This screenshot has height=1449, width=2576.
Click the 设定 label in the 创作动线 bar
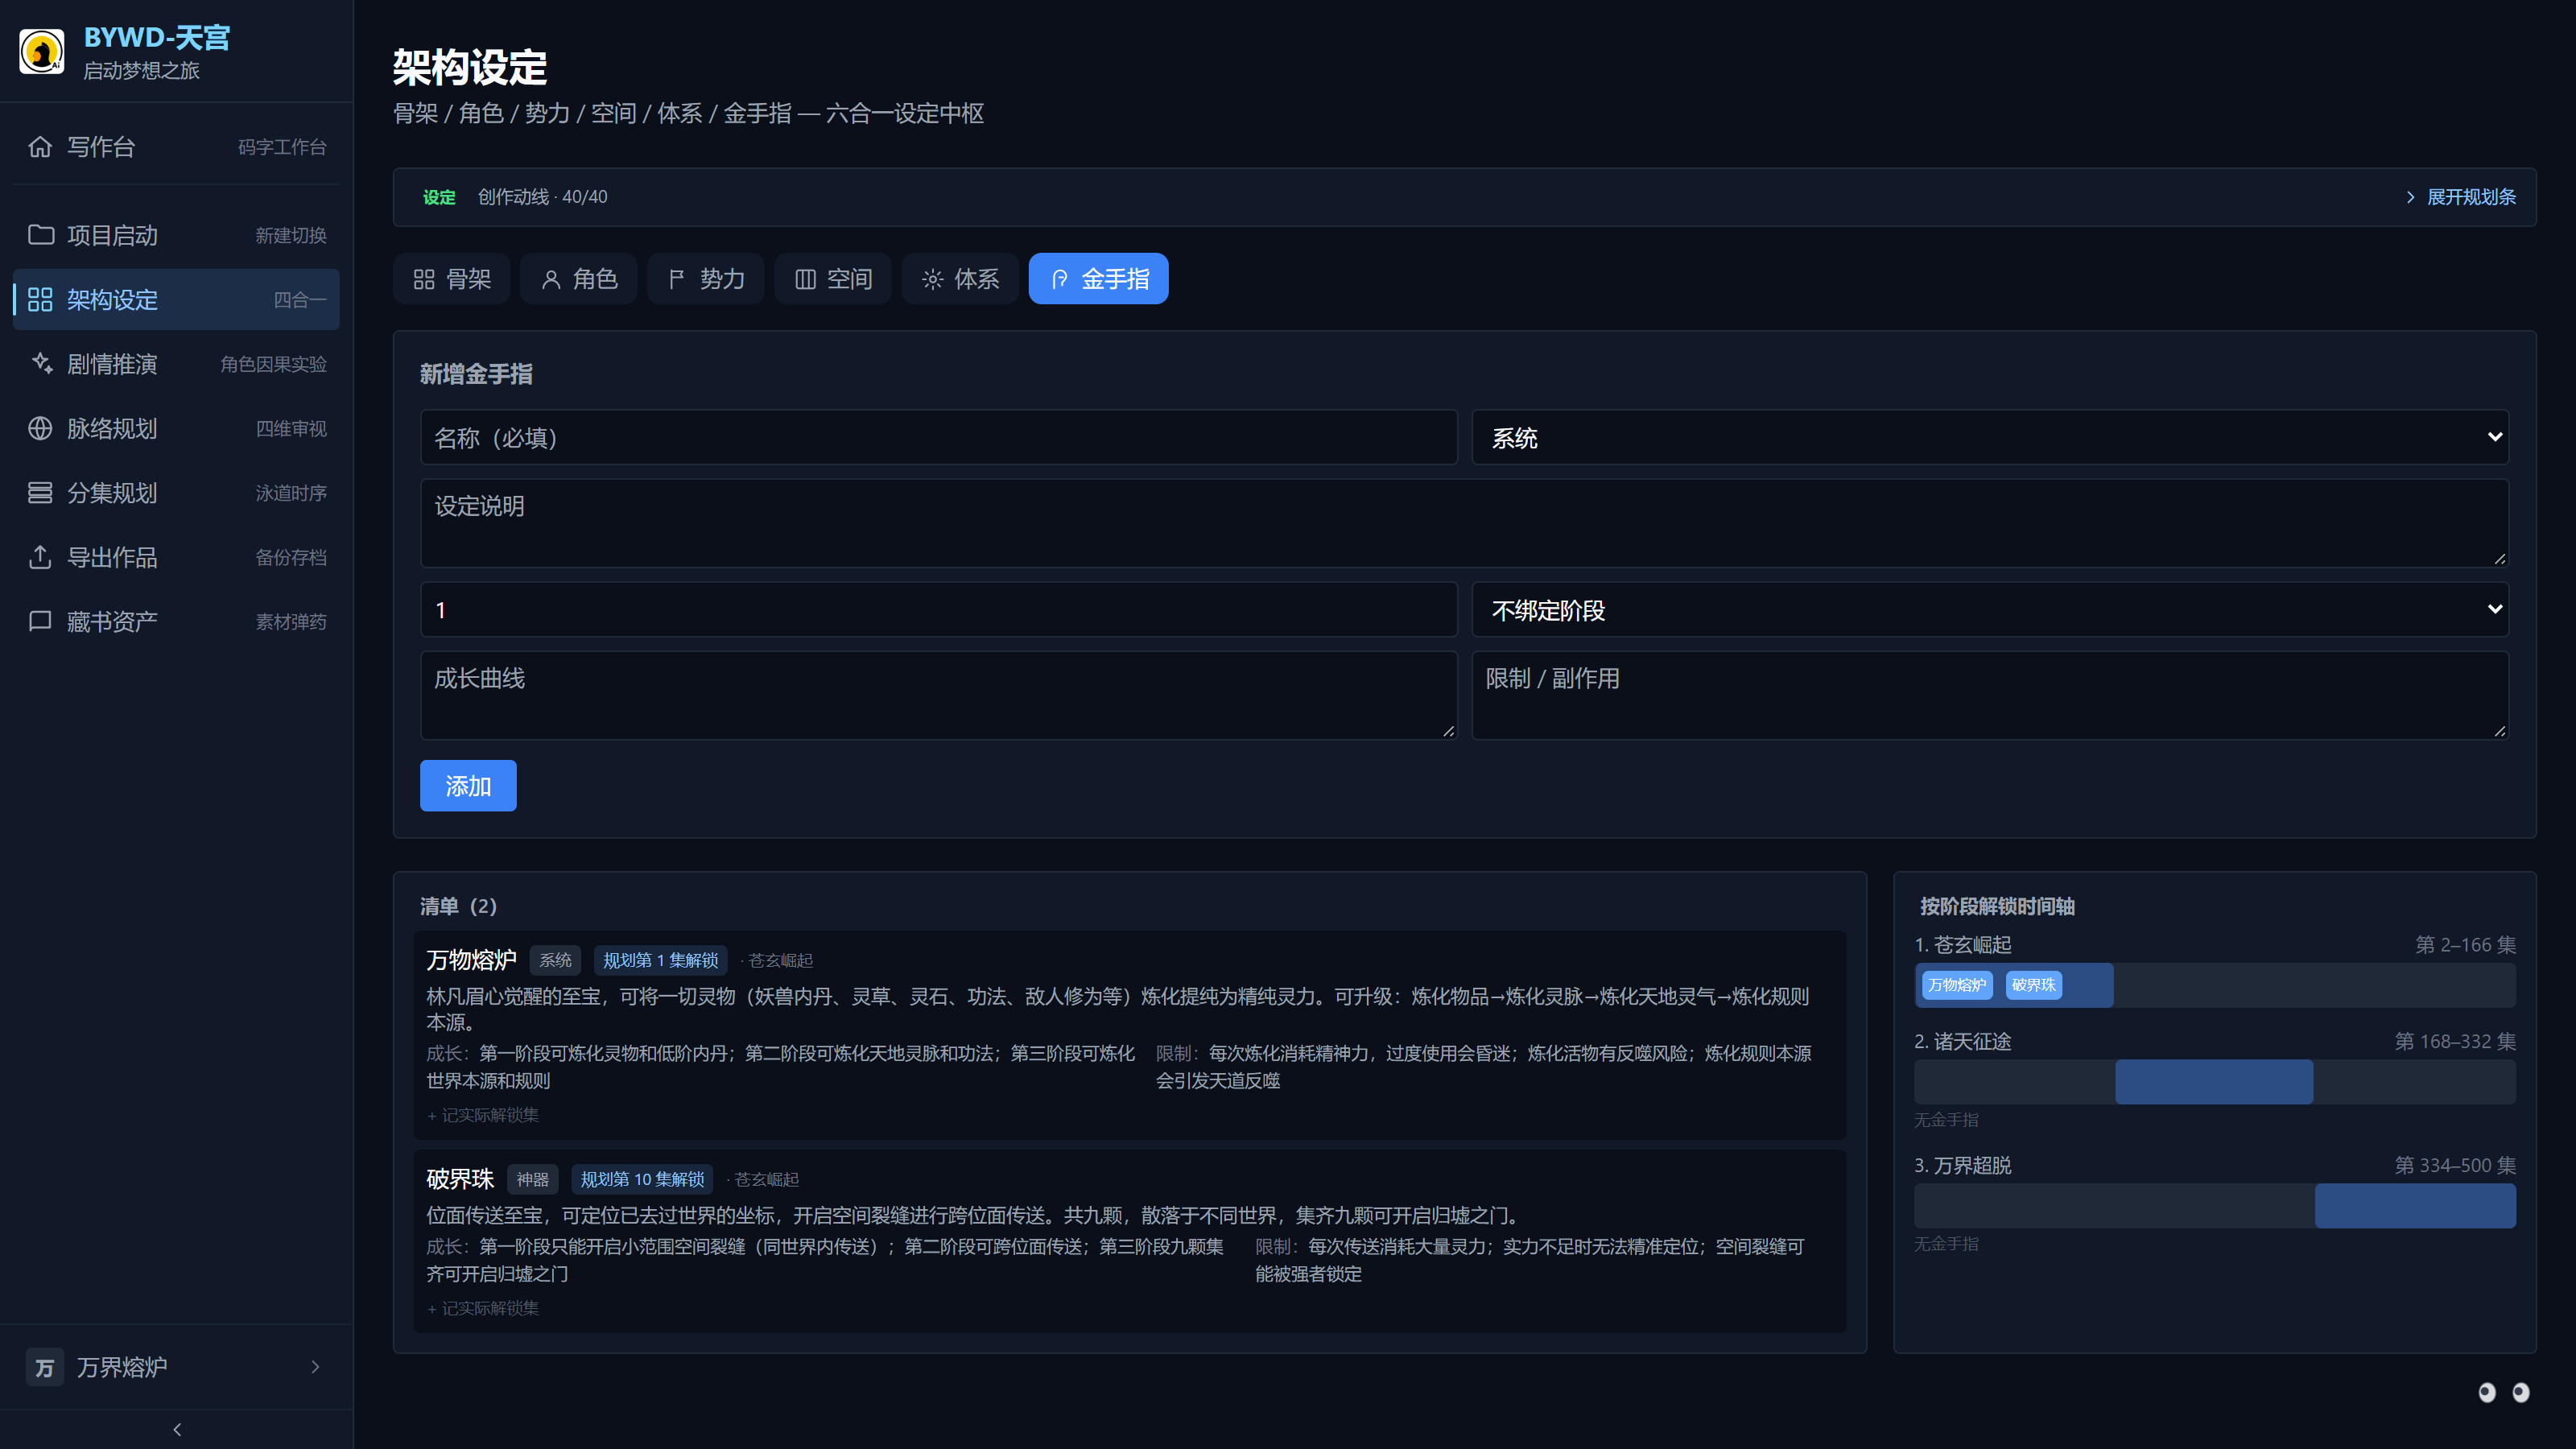click(x=439, y=197)
